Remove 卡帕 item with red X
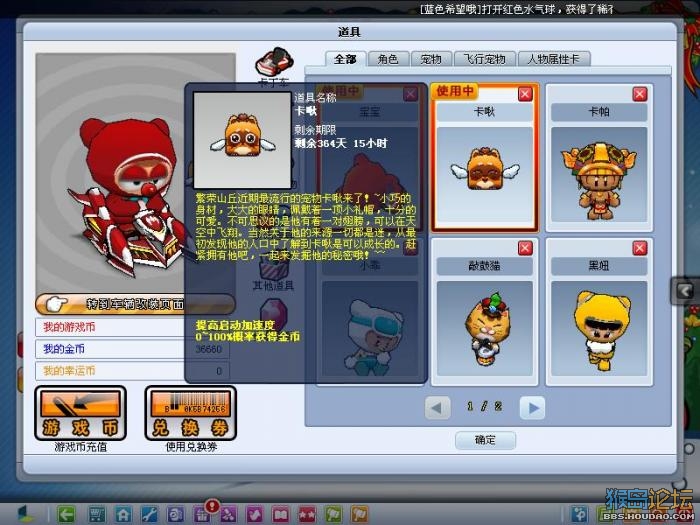Viewport: 700px width, 525px height. (640, 94)
